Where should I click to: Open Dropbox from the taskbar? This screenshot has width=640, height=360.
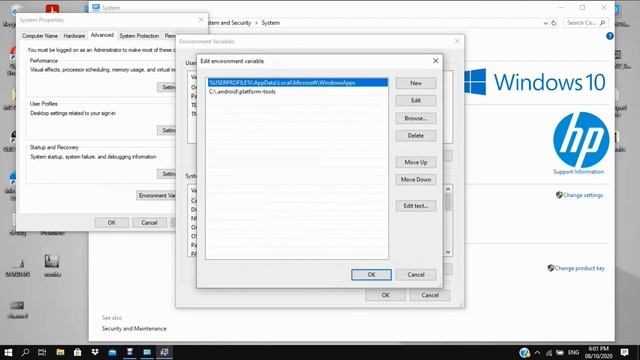(x=95, y=352)
